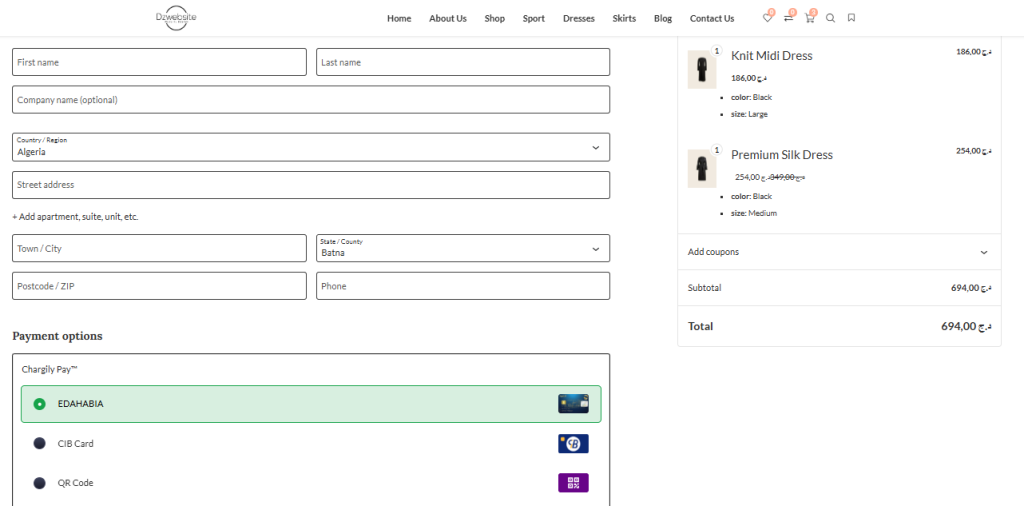The width and height of the screenshot is (1024, 506).
Task: Open the shopping cart icon
Action: [809, 18]
